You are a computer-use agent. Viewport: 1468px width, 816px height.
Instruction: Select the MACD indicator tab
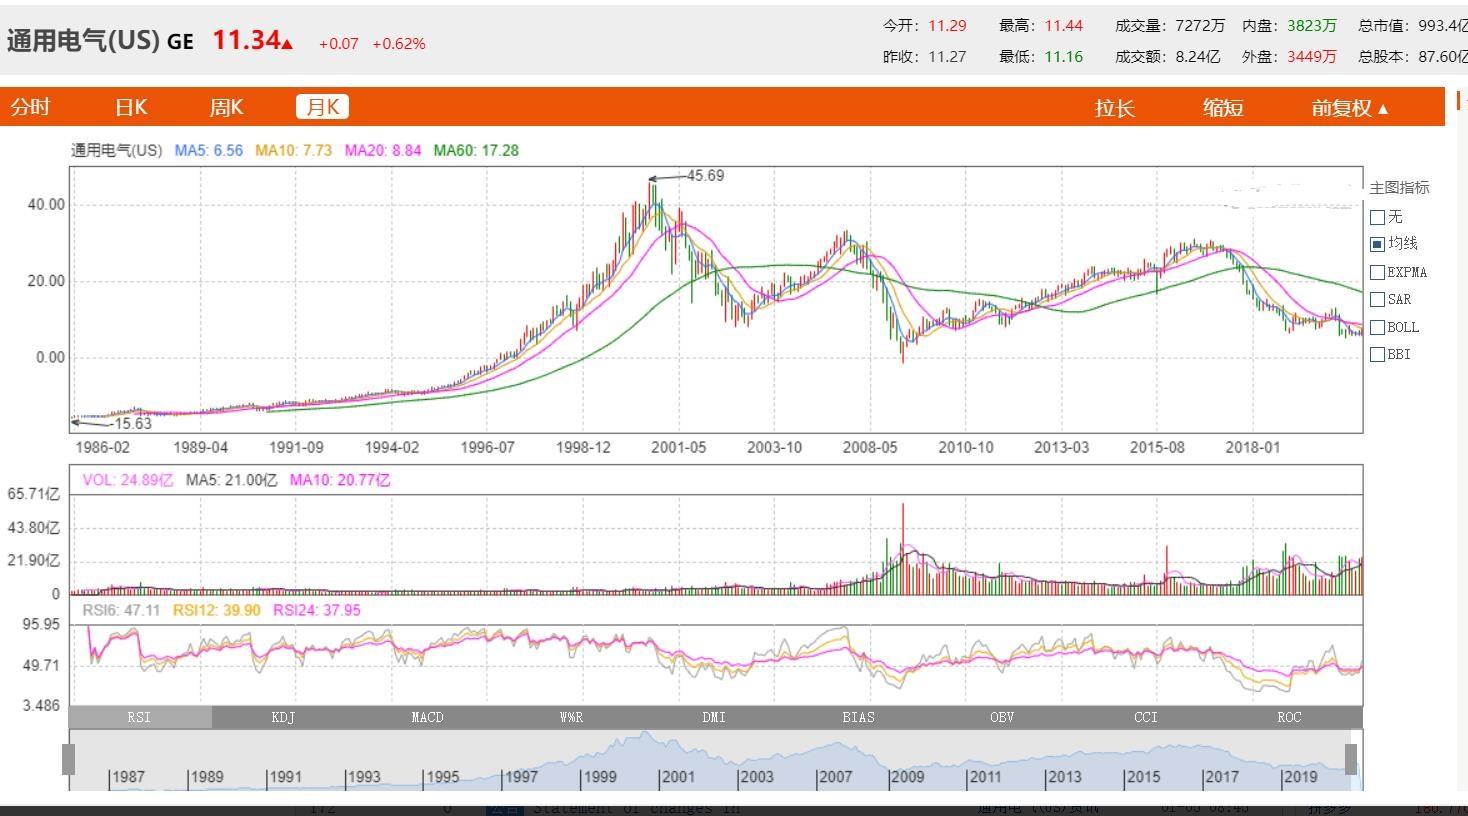point(428,717)
